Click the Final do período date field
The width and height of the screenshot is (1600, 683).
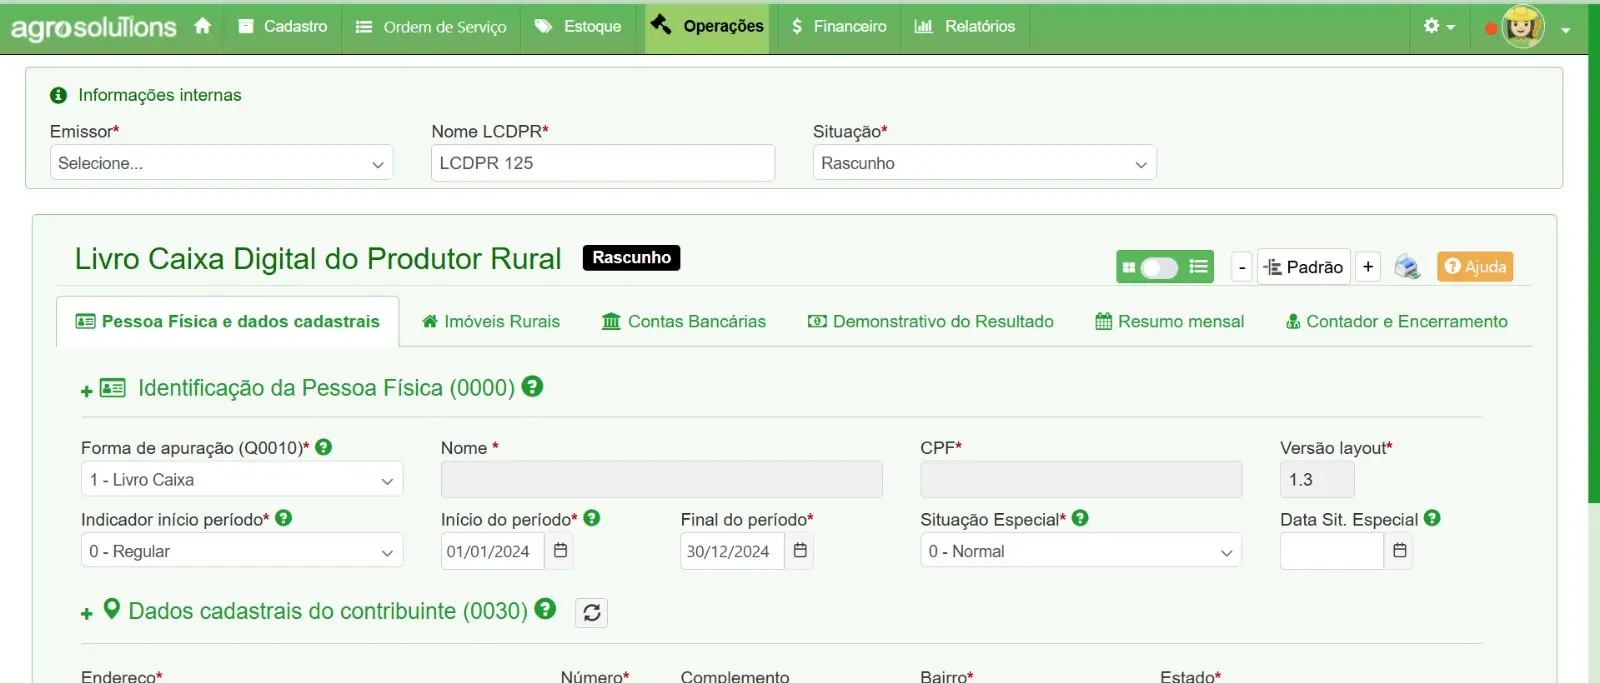click(x=733, y=551)
